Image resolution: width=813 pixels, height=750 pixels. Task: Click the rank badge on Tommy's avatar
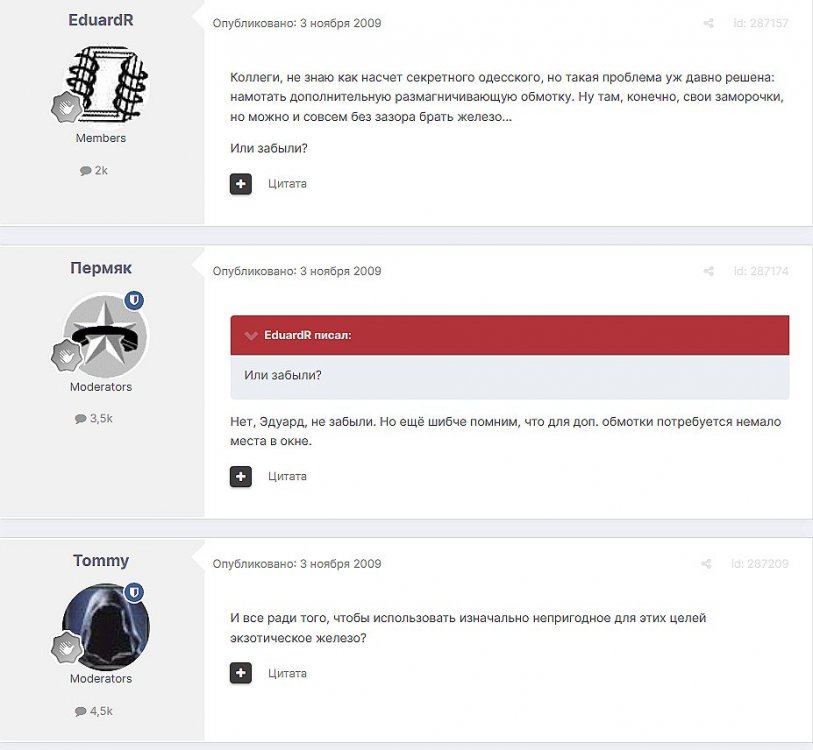[67, 647]
